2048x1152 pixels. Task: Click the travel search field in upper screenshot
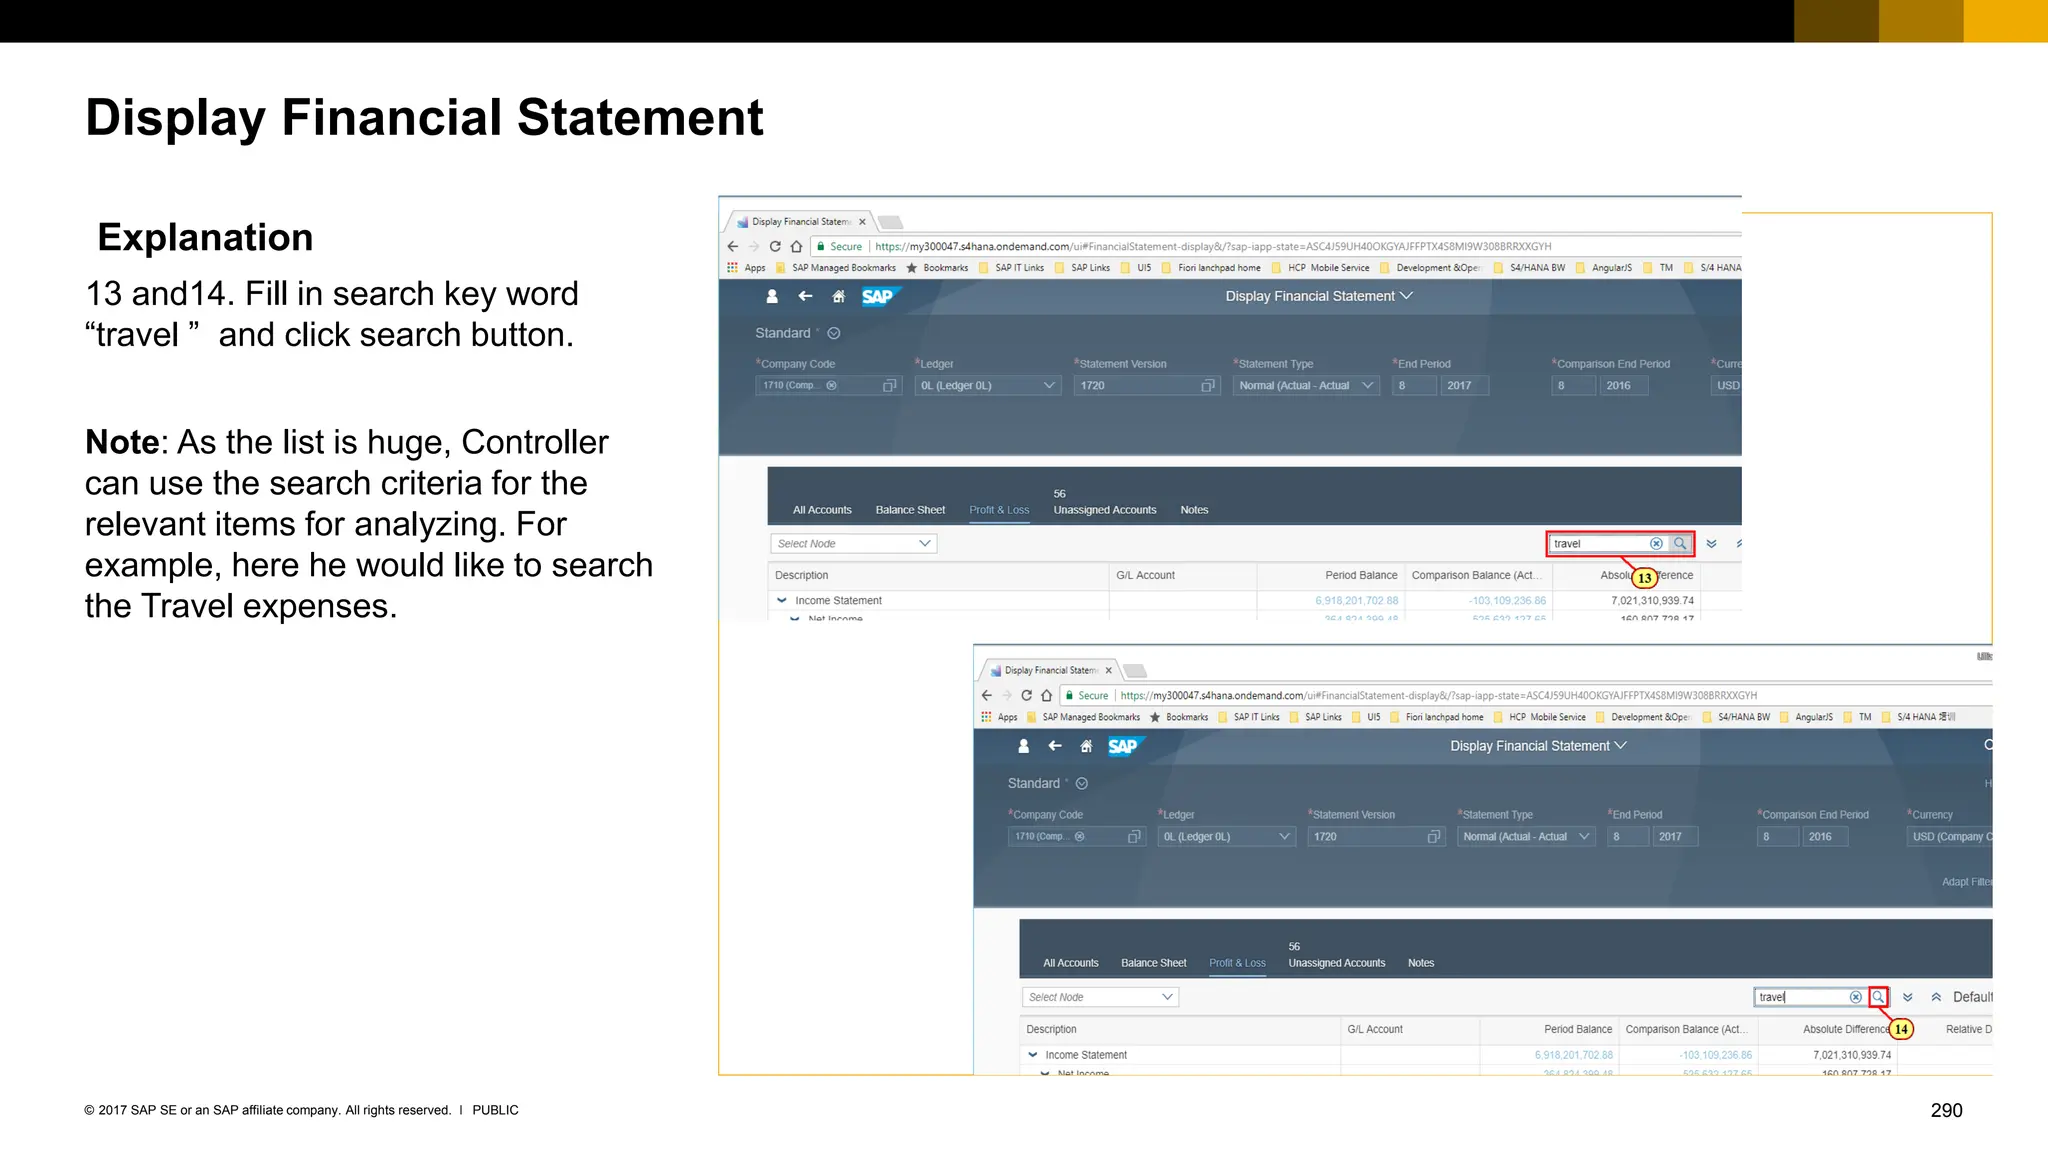point(1598,544)
